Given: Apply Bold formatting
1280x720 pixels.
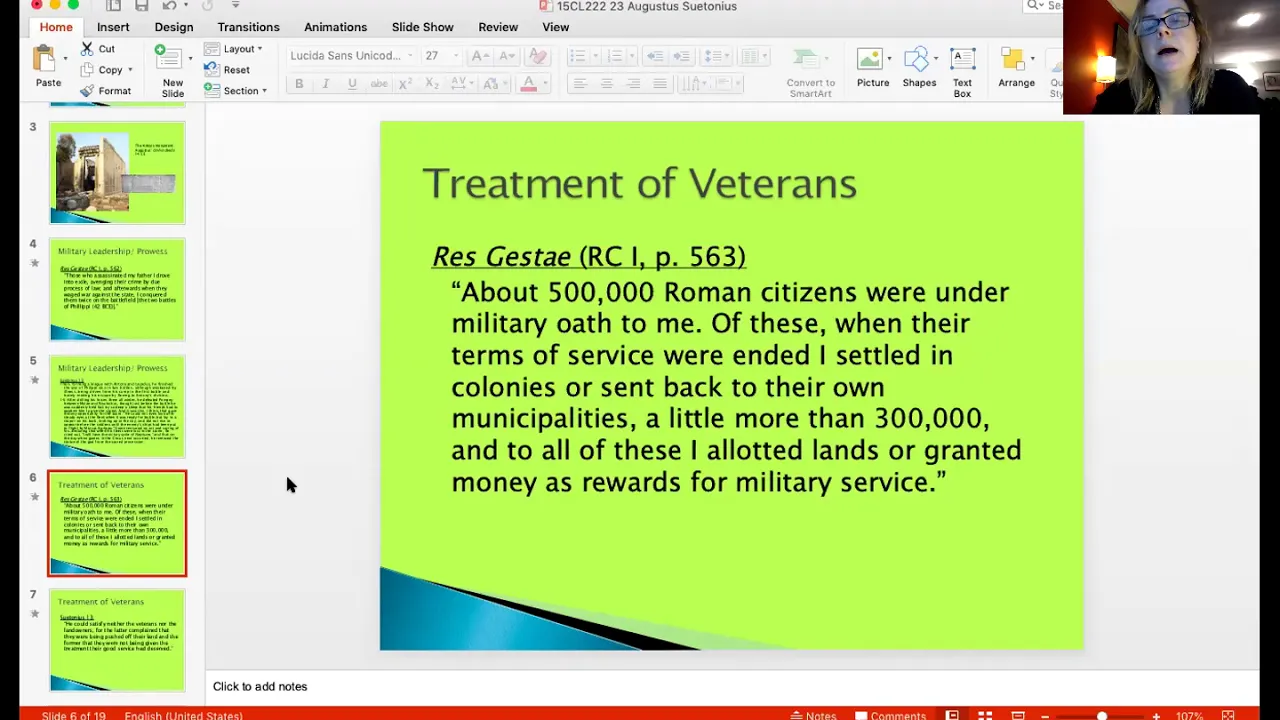Looking at the screenshot, I should point(299,84).
